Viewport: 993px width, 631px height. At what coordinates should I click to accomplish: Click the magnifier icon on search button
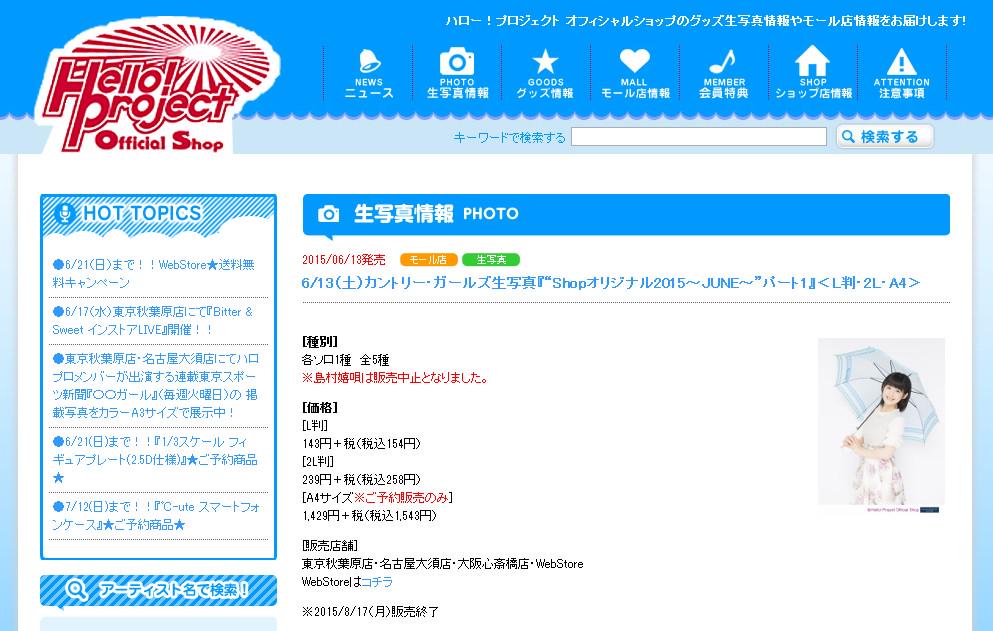pyautogui.click(x=849, y=136)
